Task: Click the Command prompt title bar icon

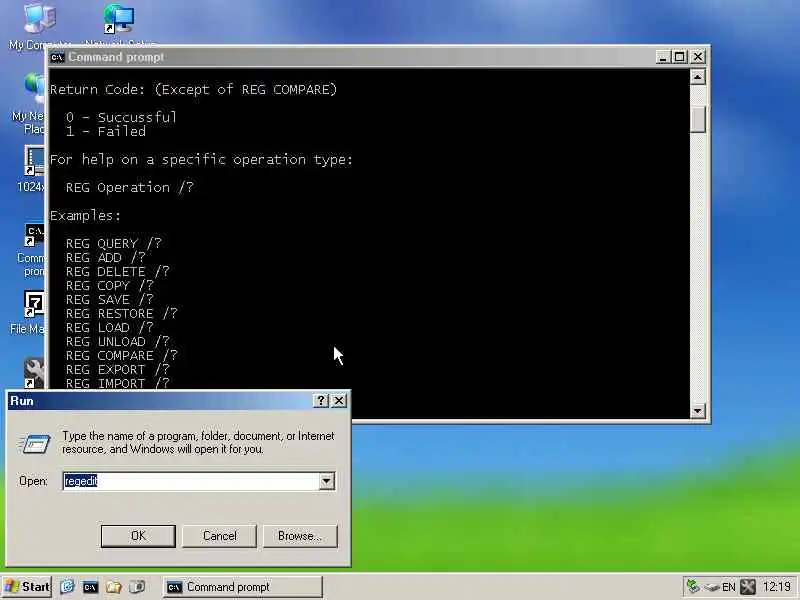Action: (x=57, y=57)
